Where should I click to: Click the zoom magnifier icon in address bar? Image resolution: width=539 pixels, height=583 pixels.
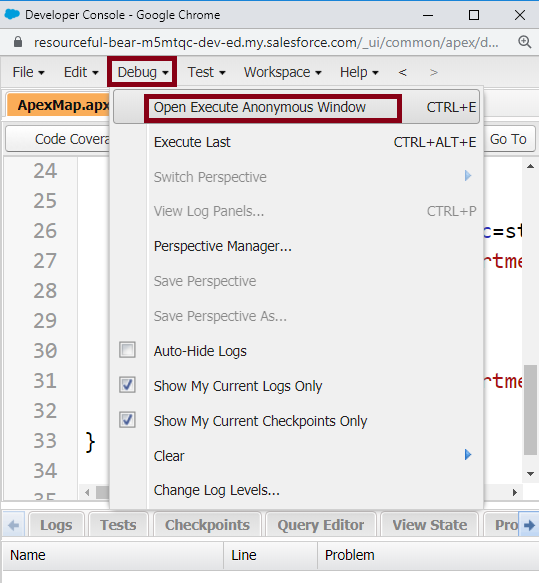(525, 42)
